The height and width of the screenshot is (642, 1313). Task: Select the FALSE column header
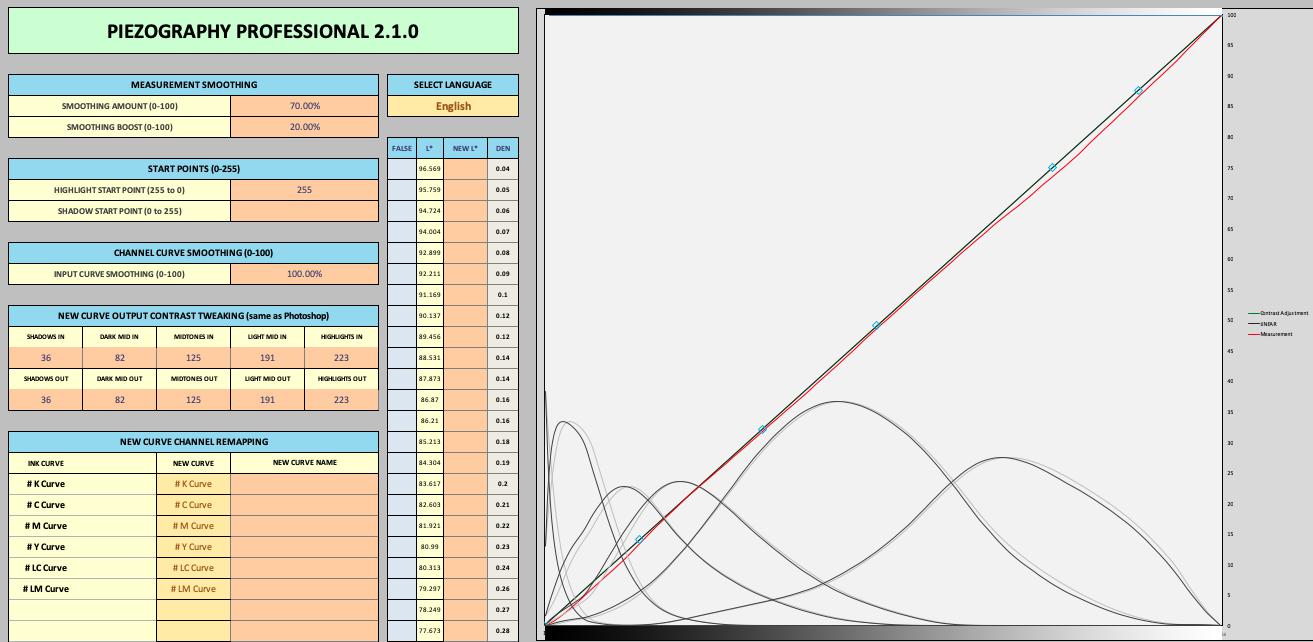pos(402,148)
